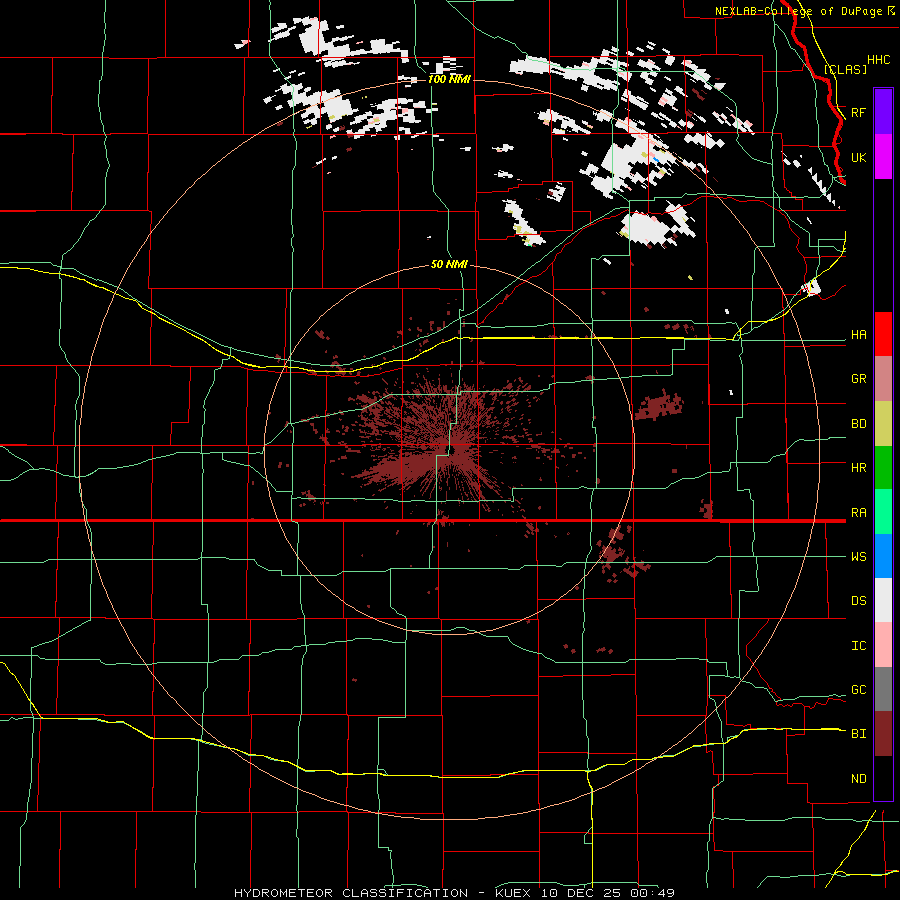Click the BD yellow-olive legend swatch
The image size is (900, 900).
point(883,424)
